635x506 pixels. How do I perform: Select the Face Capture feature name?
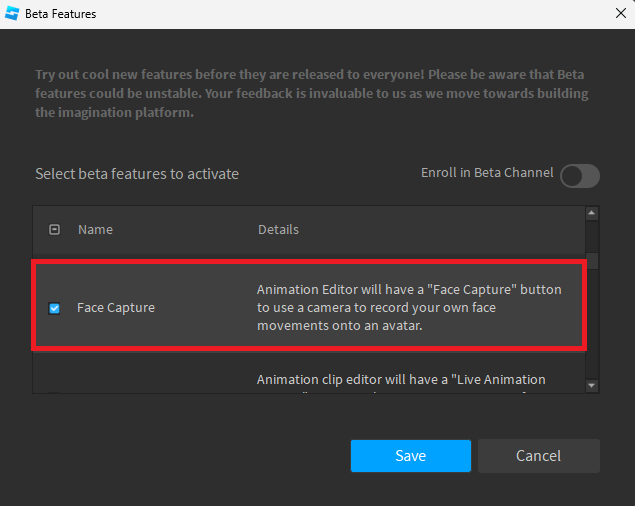tap(116, 308)
